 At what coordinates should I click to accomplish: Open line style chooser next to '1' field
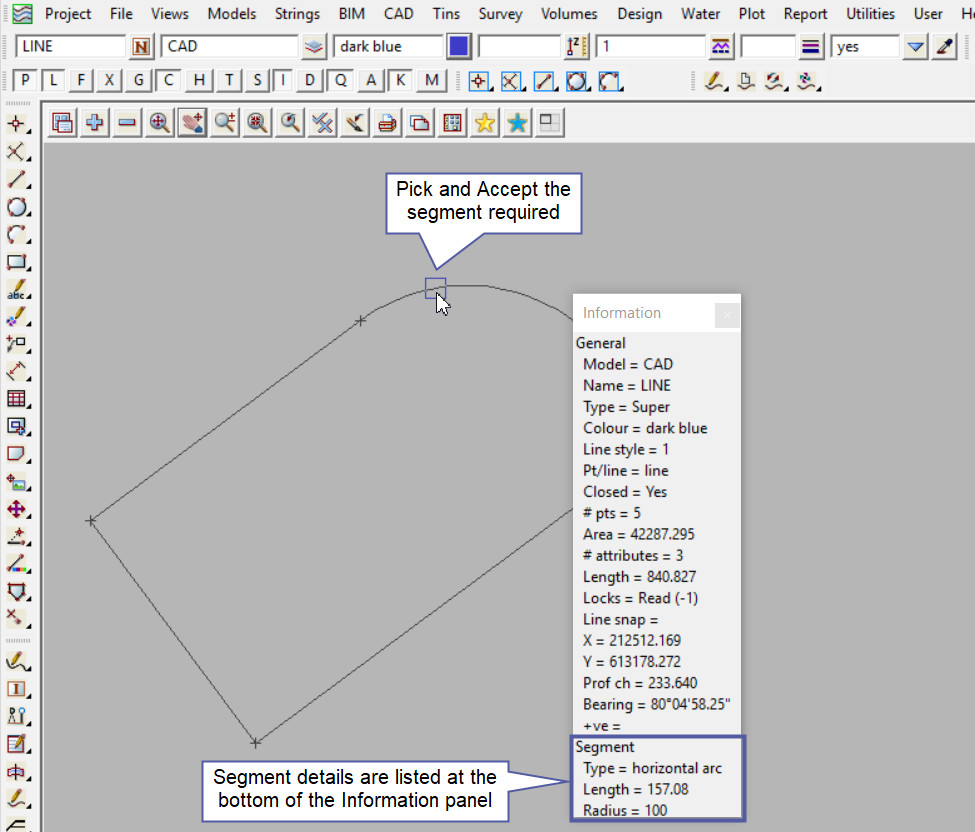pos(720,46)
